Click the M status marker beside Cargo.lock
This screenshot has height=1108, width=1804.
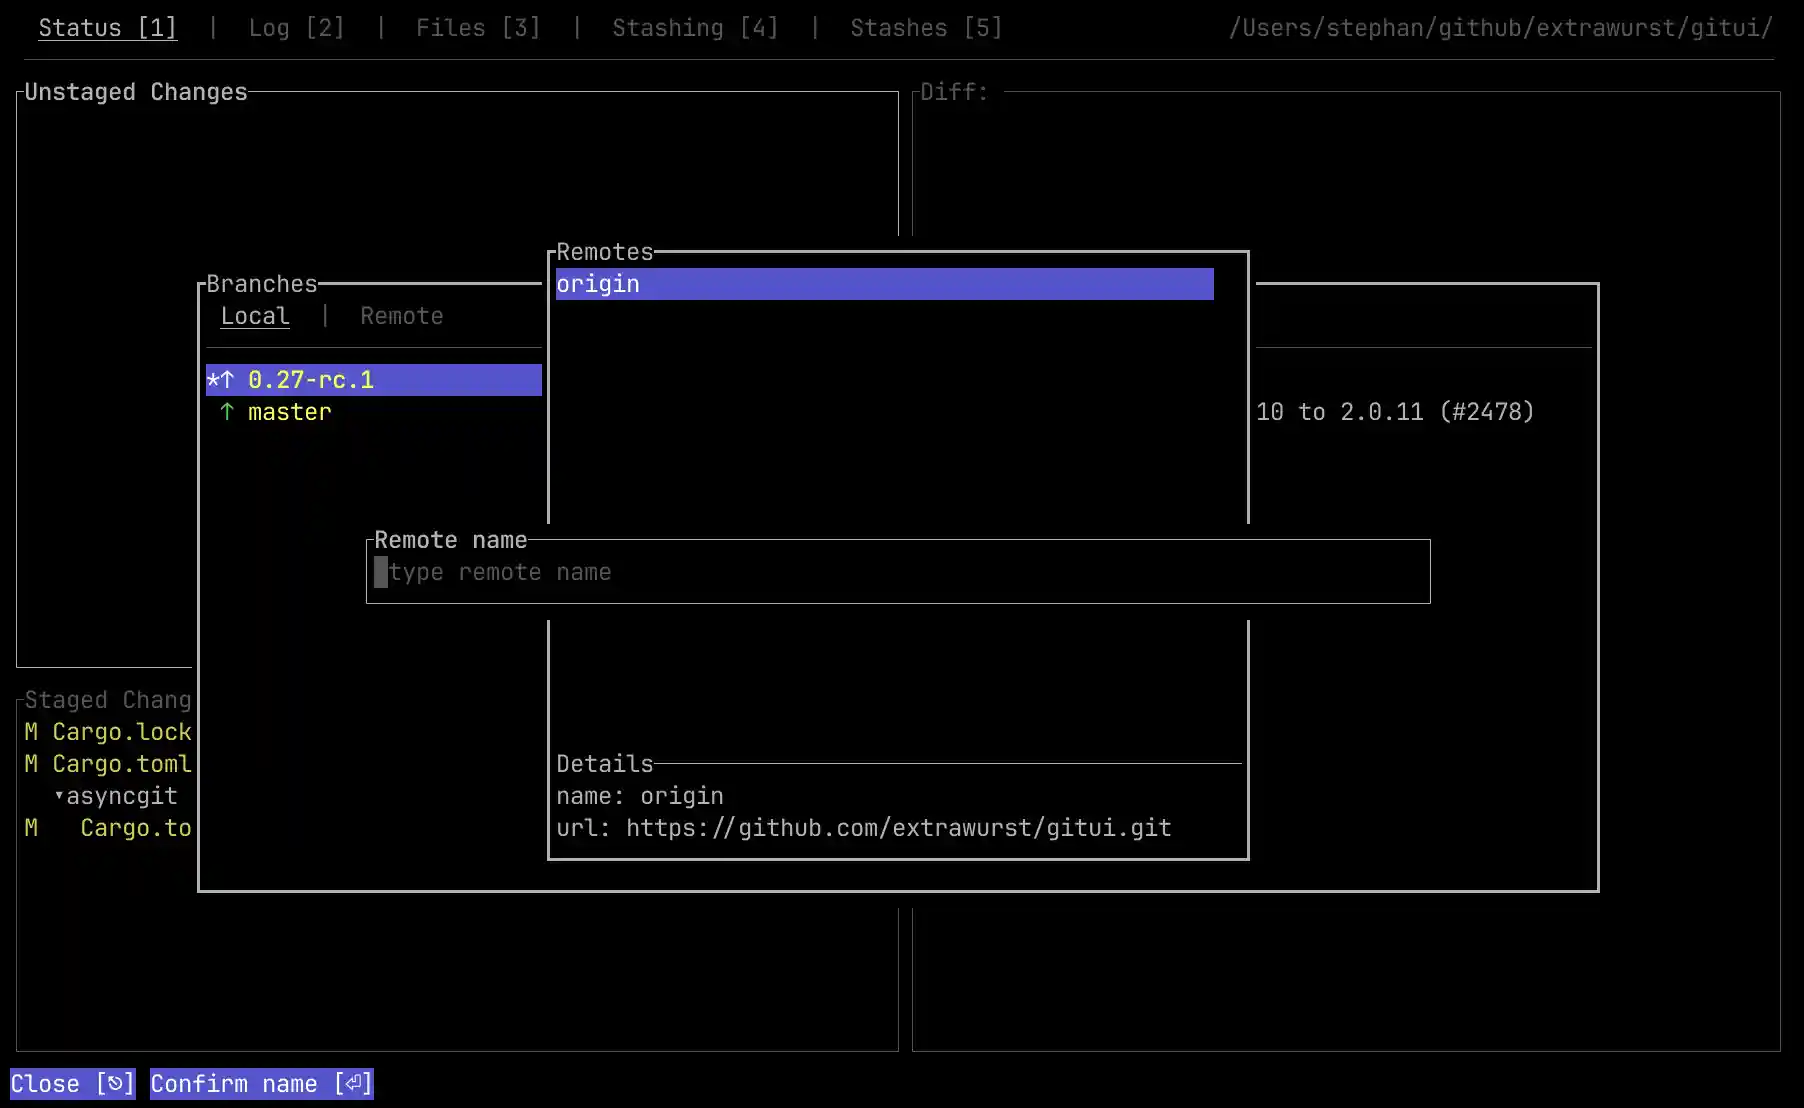click(x=32, y=732)
